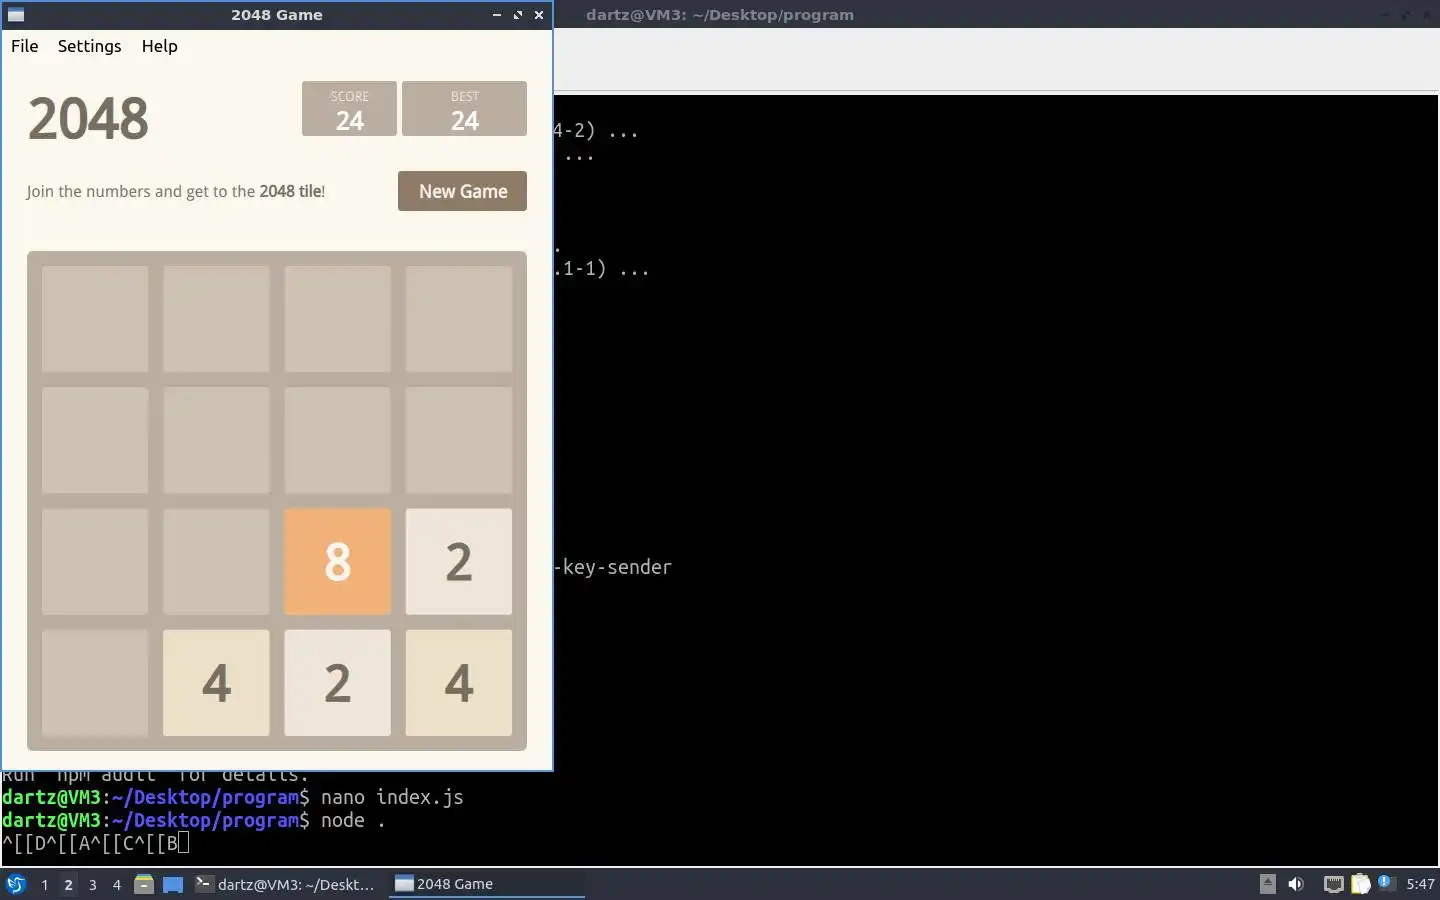Click the terminal window title bar text
1440x900 pixels.
[x=720, y=15]
